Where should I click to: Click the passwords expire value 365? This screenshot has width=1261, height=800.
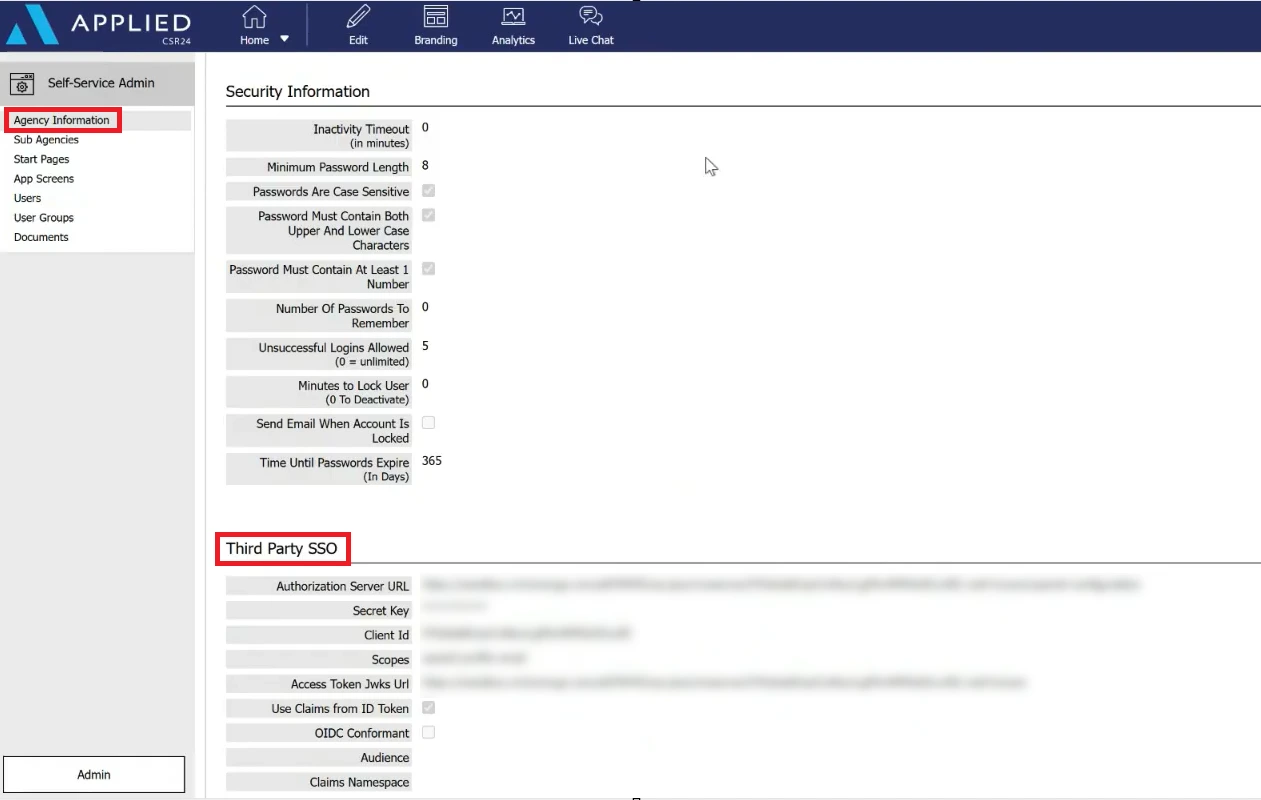(x=432, y=461)
